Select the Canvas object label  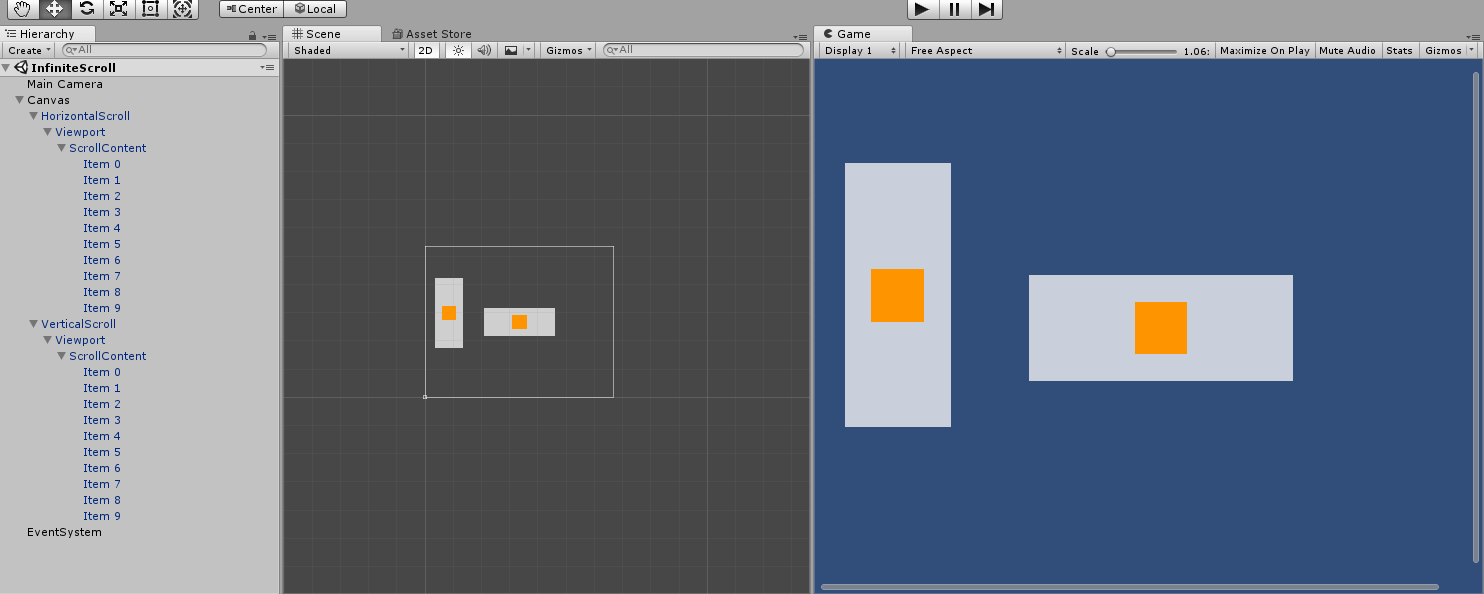(48, 100)
